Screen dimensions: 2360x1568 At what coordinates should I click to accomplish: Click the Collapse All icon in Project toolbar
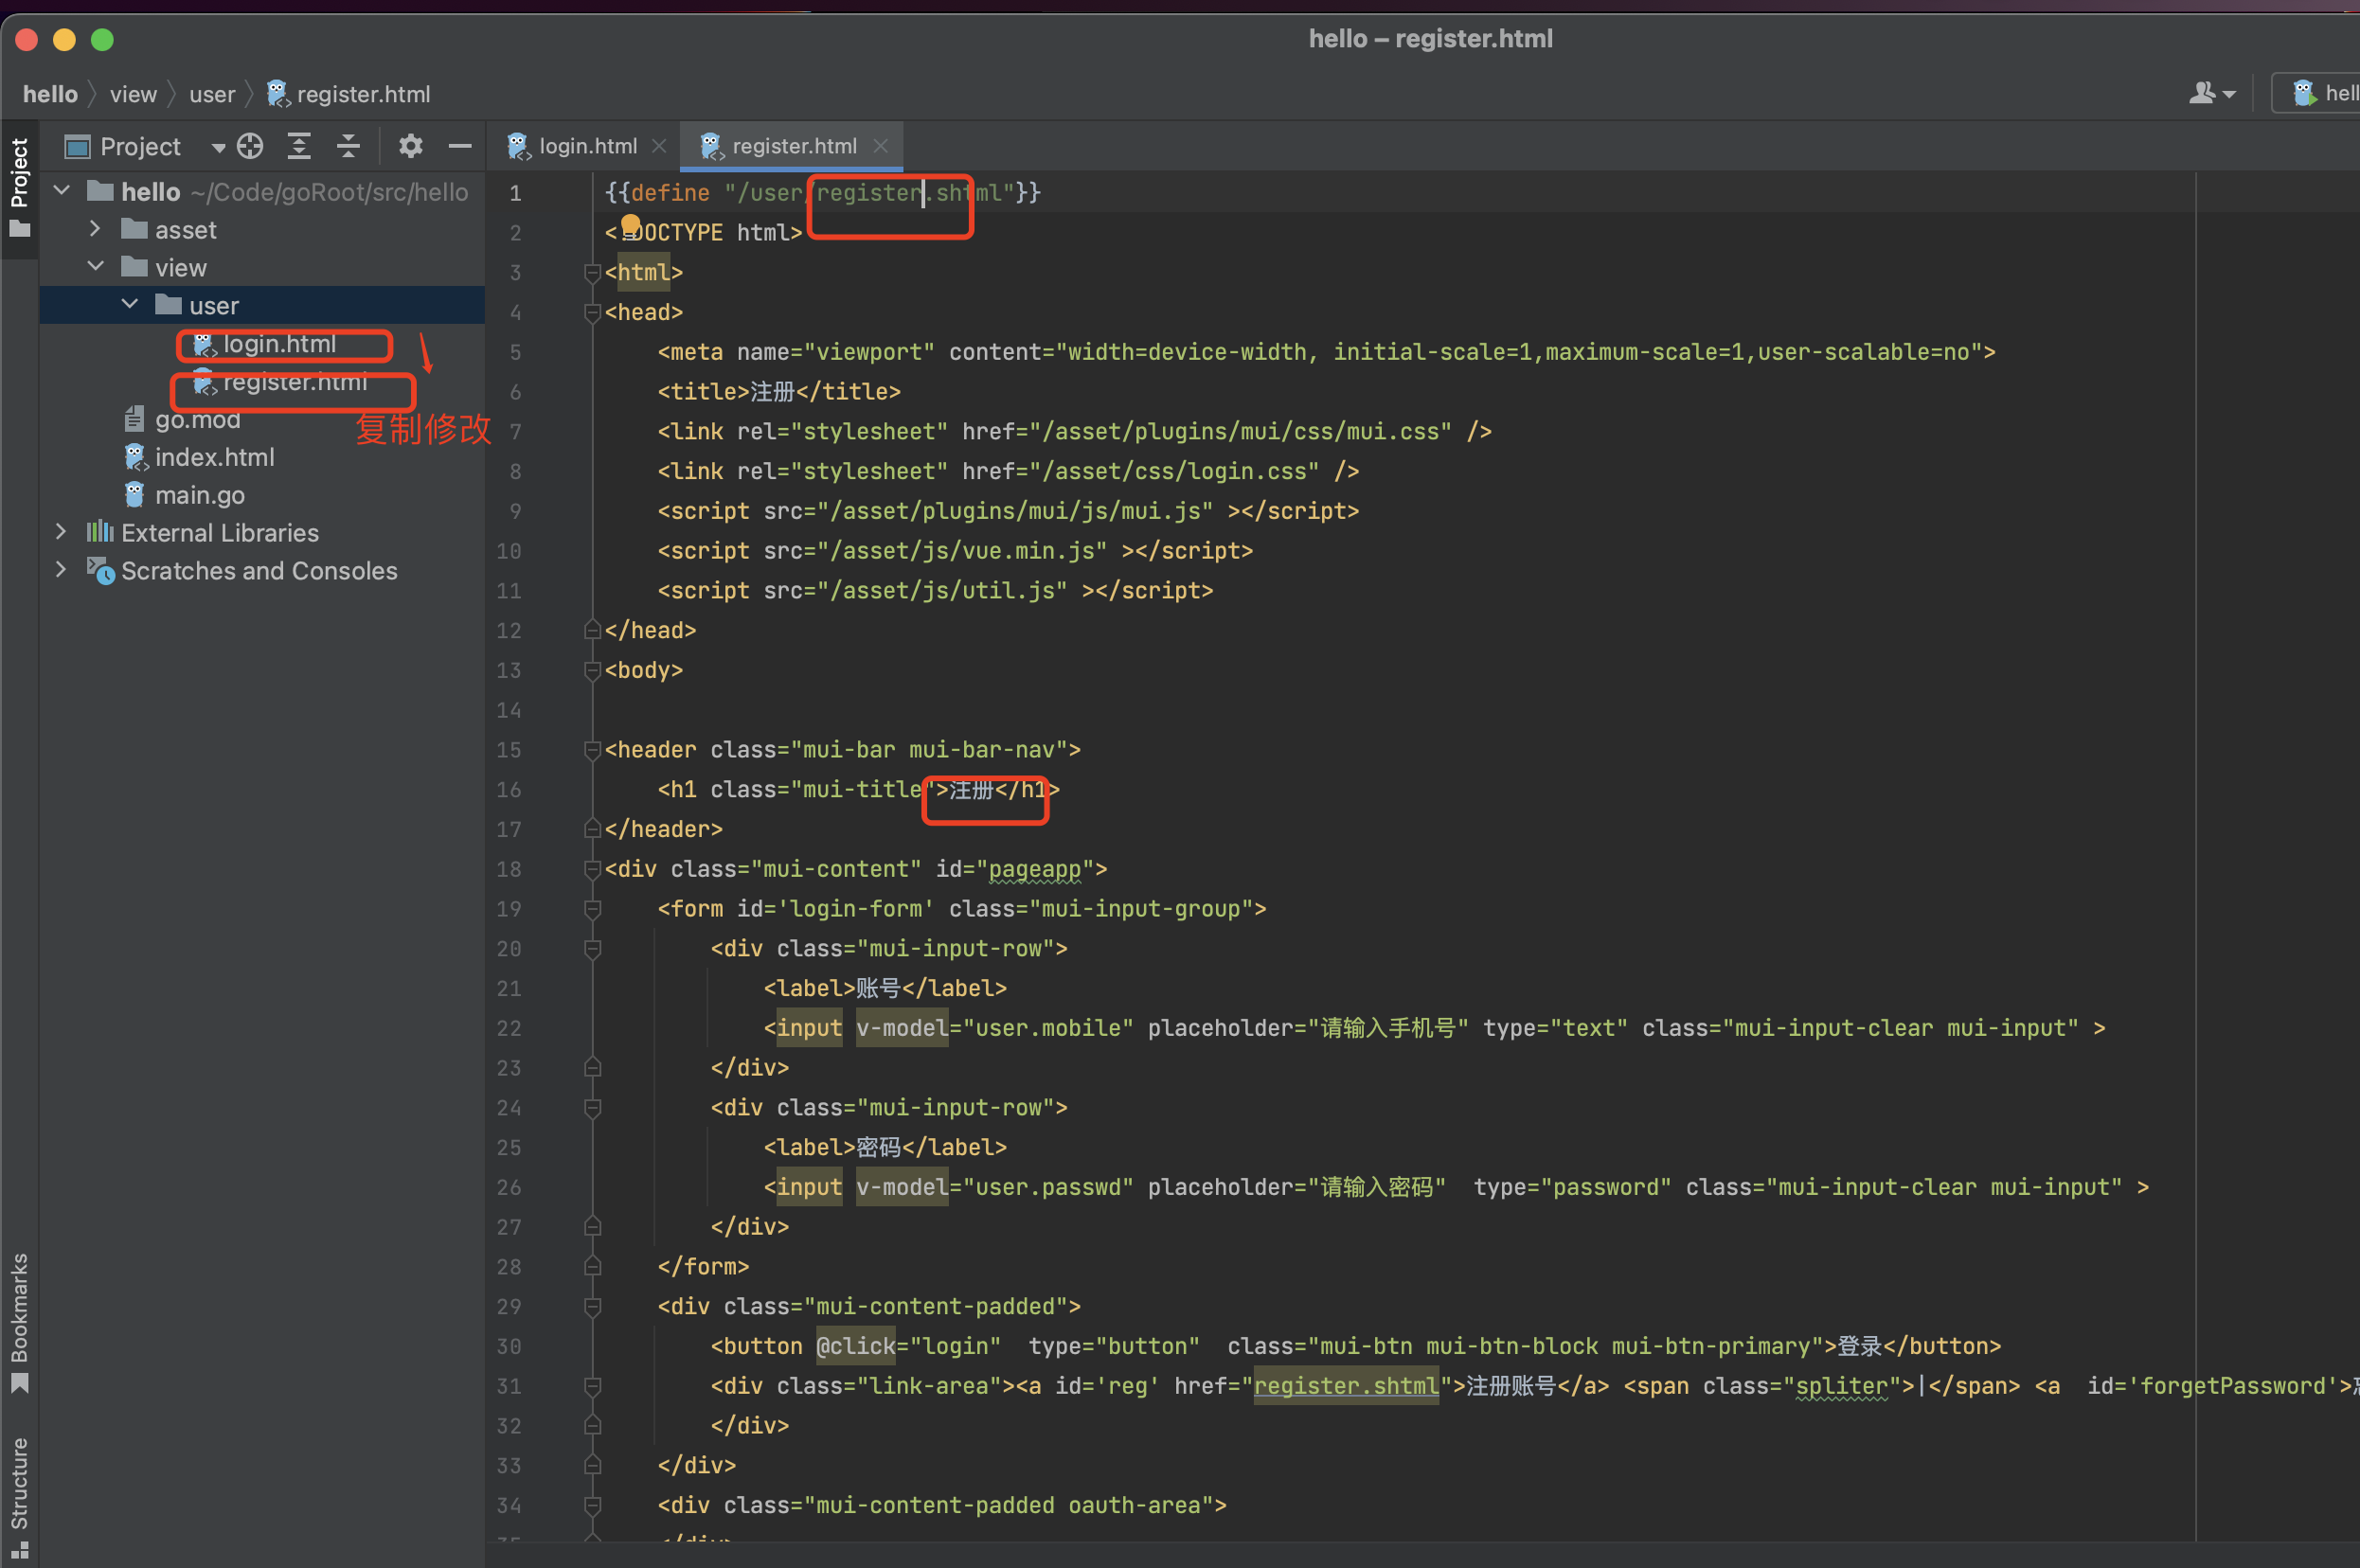pos(348,146)
